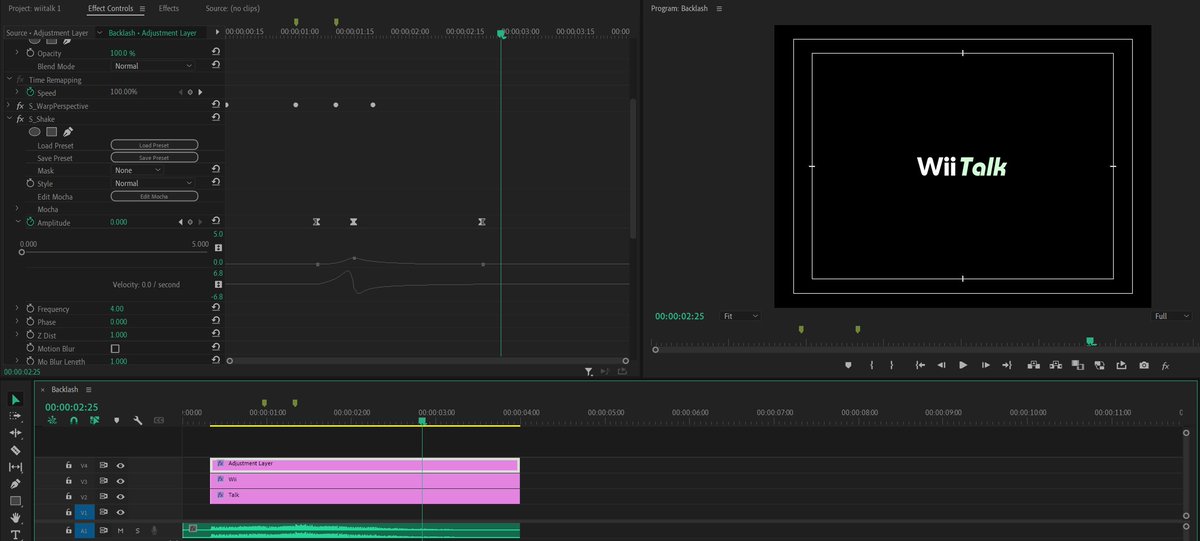Hide the V2 track output eye
This screenshot has height=541, width=1200.
(x=120, y=497)
